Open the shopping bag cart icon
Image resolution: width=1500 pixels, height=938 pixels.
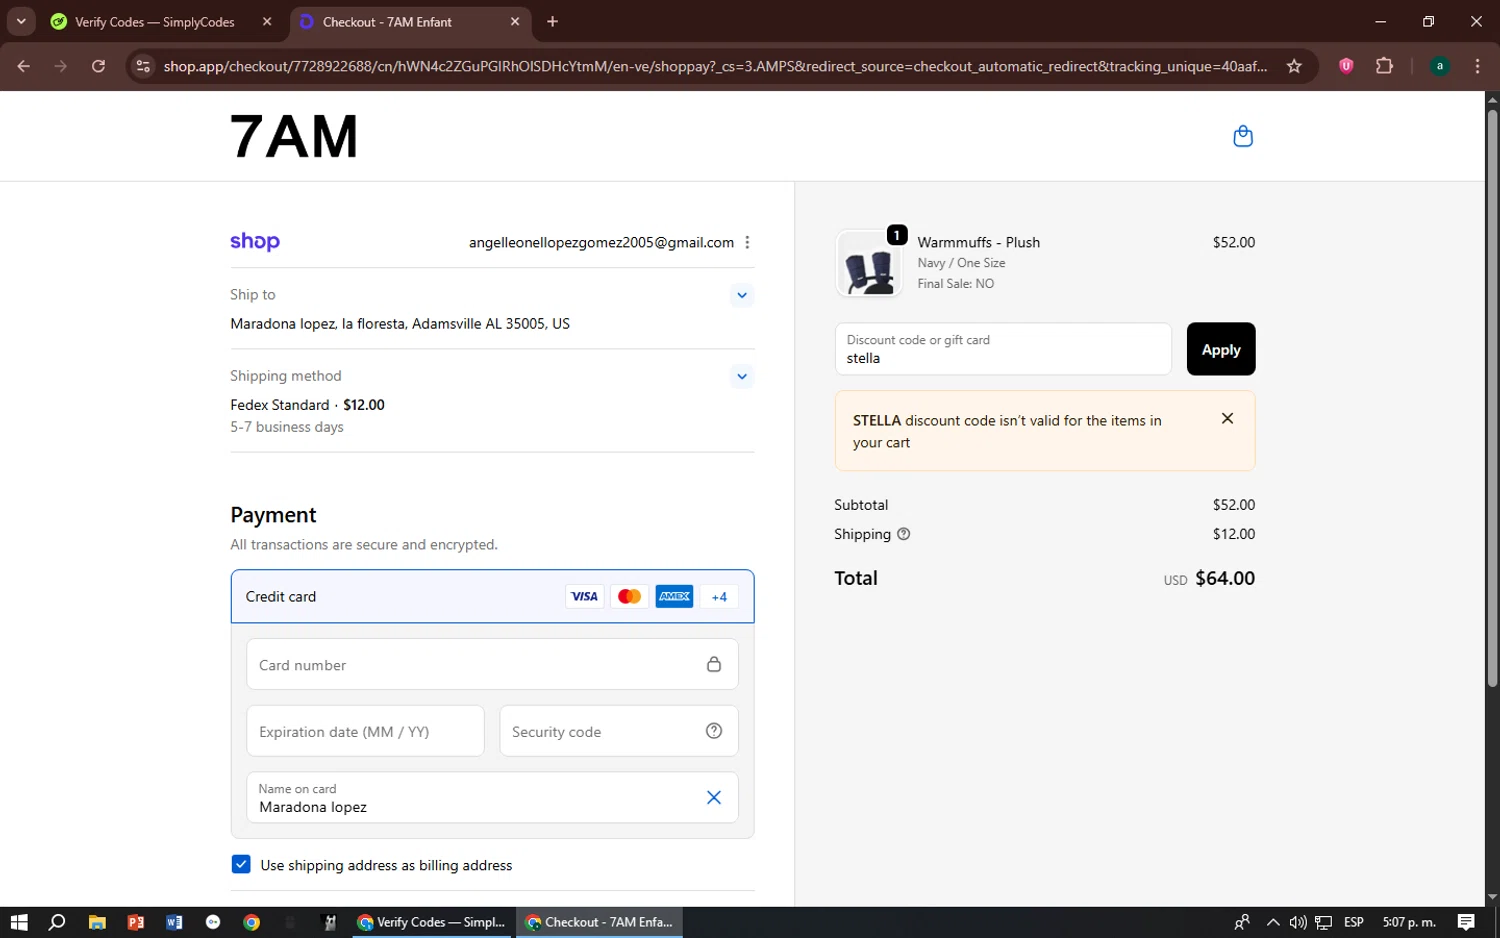point(1243,136)
